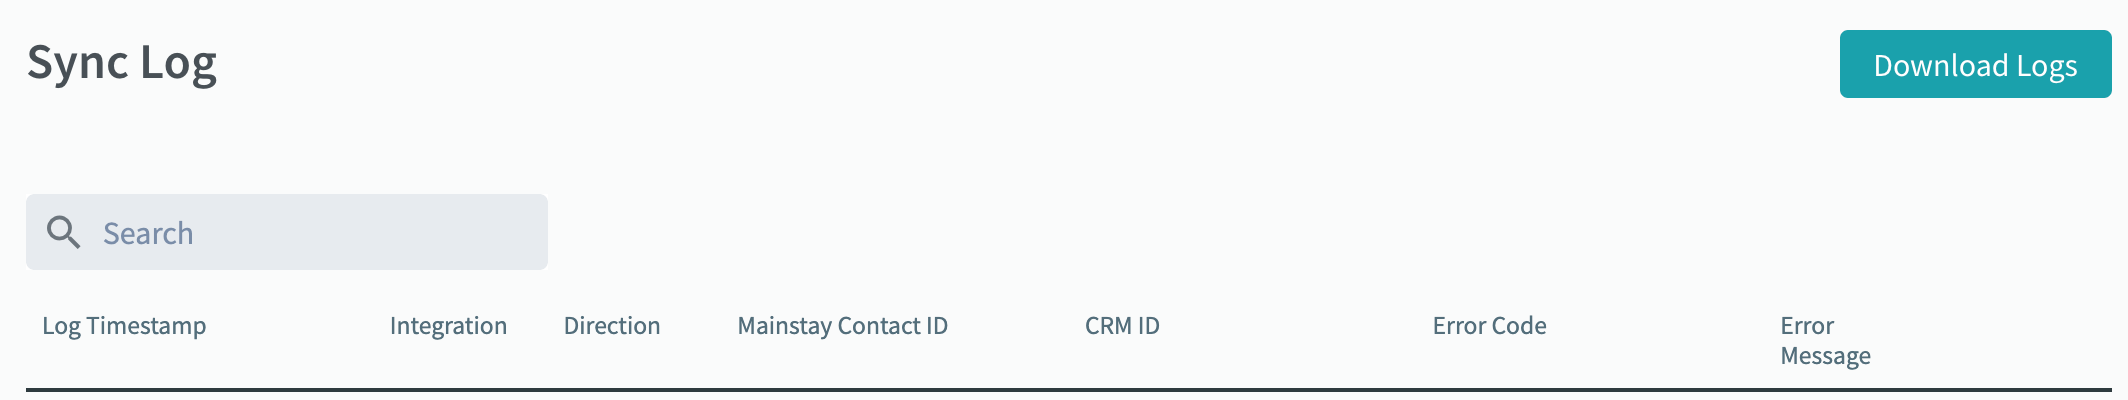
Task: Select the Mainstay Contact ID header
Action: pos(842,326)
